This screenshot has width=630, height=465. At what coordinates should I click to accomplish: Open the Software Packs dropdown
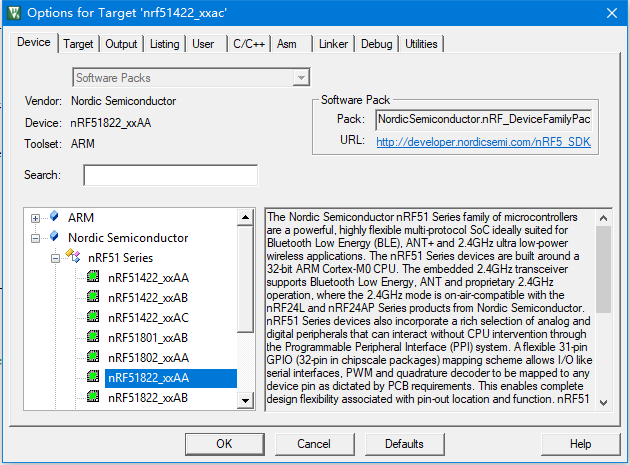[301, 78]
